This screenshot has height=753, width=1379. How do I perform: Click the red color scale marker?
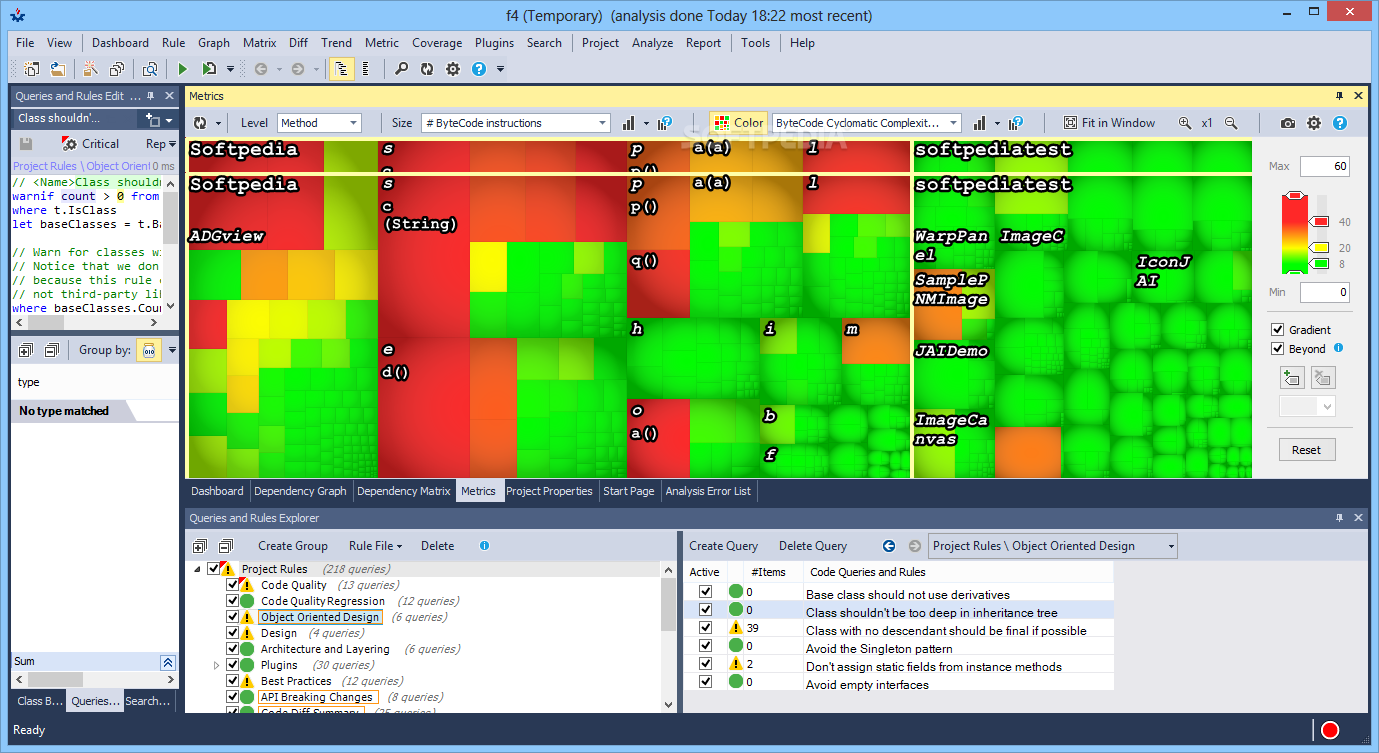coord(1321,222)
